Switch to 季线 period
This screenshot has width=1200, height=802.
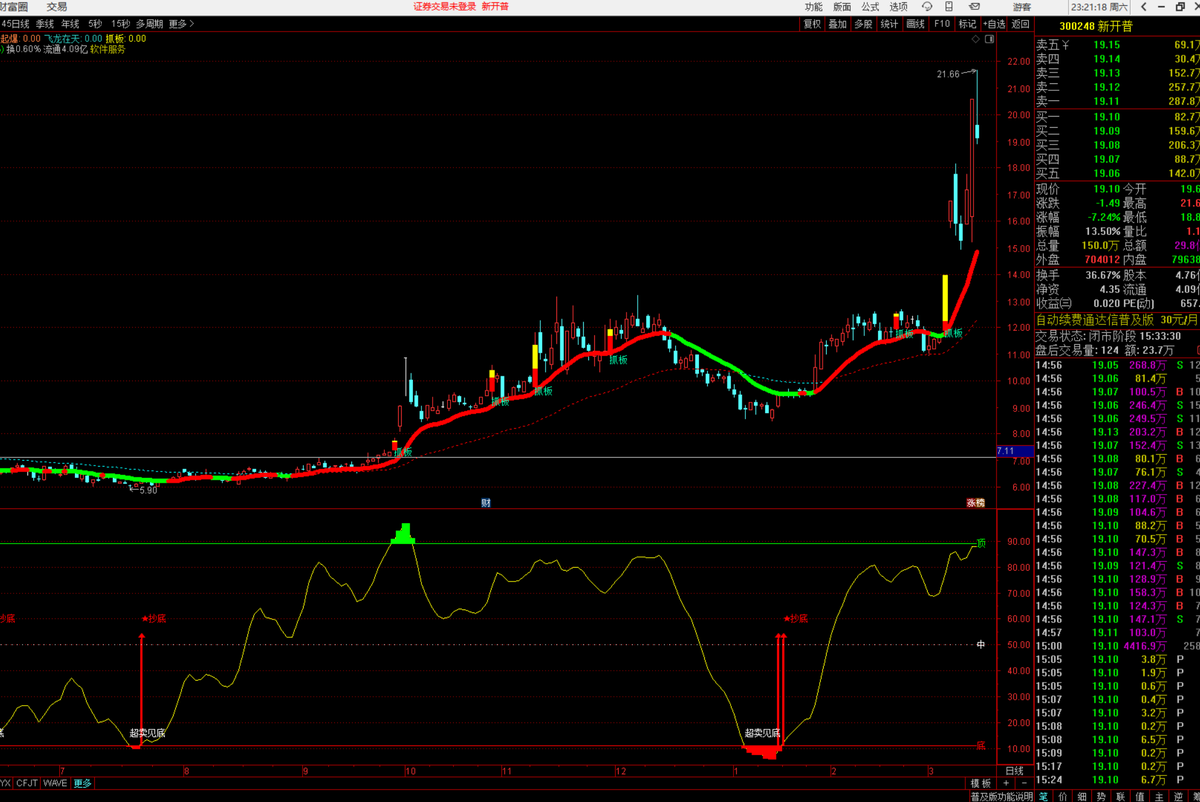pyautogui.click(x=45, y=23)
